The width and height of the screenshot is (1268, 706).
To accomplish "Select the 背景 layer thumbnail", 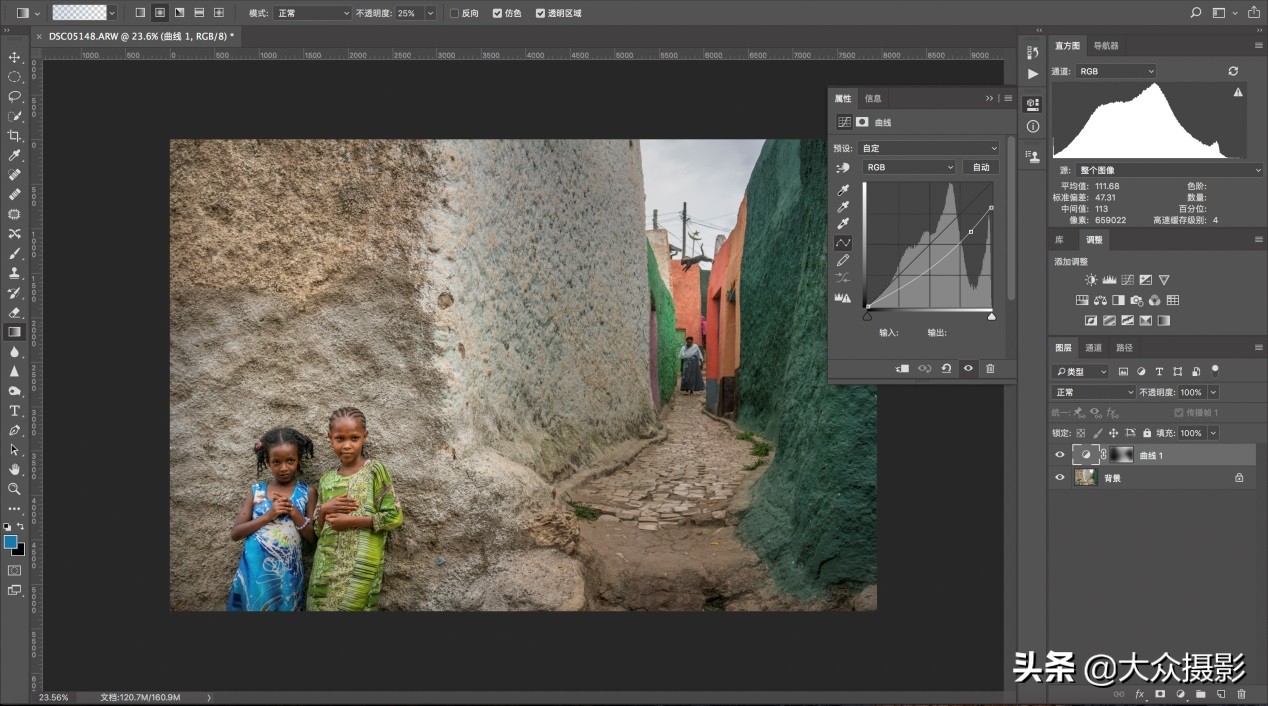I will (x=1085, y=478).
